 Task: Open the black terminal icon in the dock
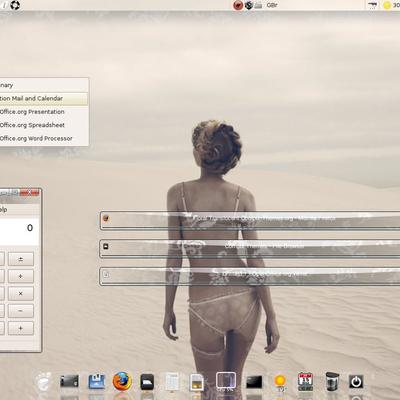click(x=254, y=382)
